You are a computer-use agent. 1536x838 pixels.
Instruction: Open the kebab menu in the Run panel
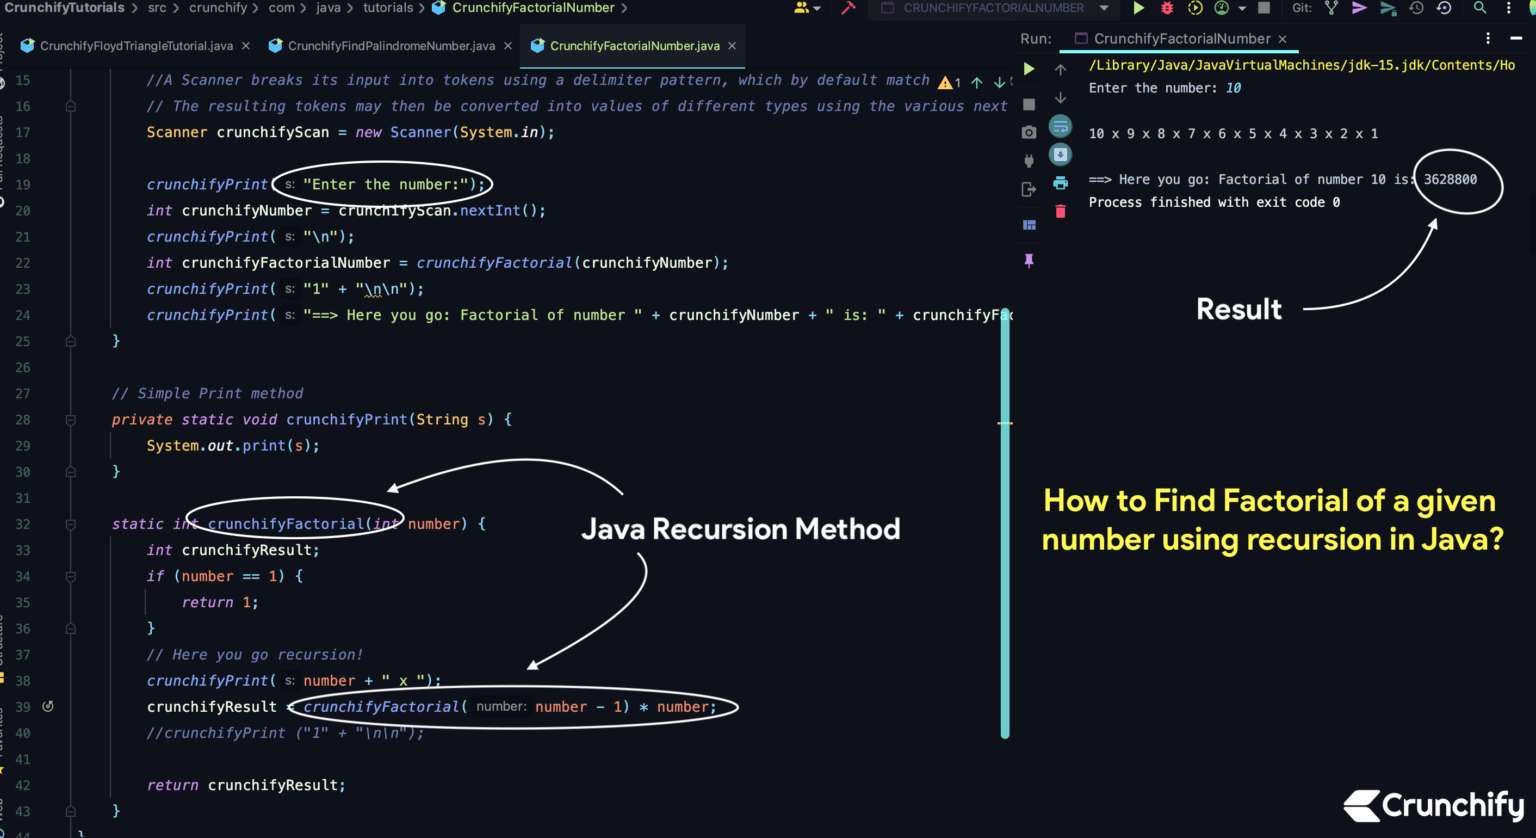coord(1490,38)
